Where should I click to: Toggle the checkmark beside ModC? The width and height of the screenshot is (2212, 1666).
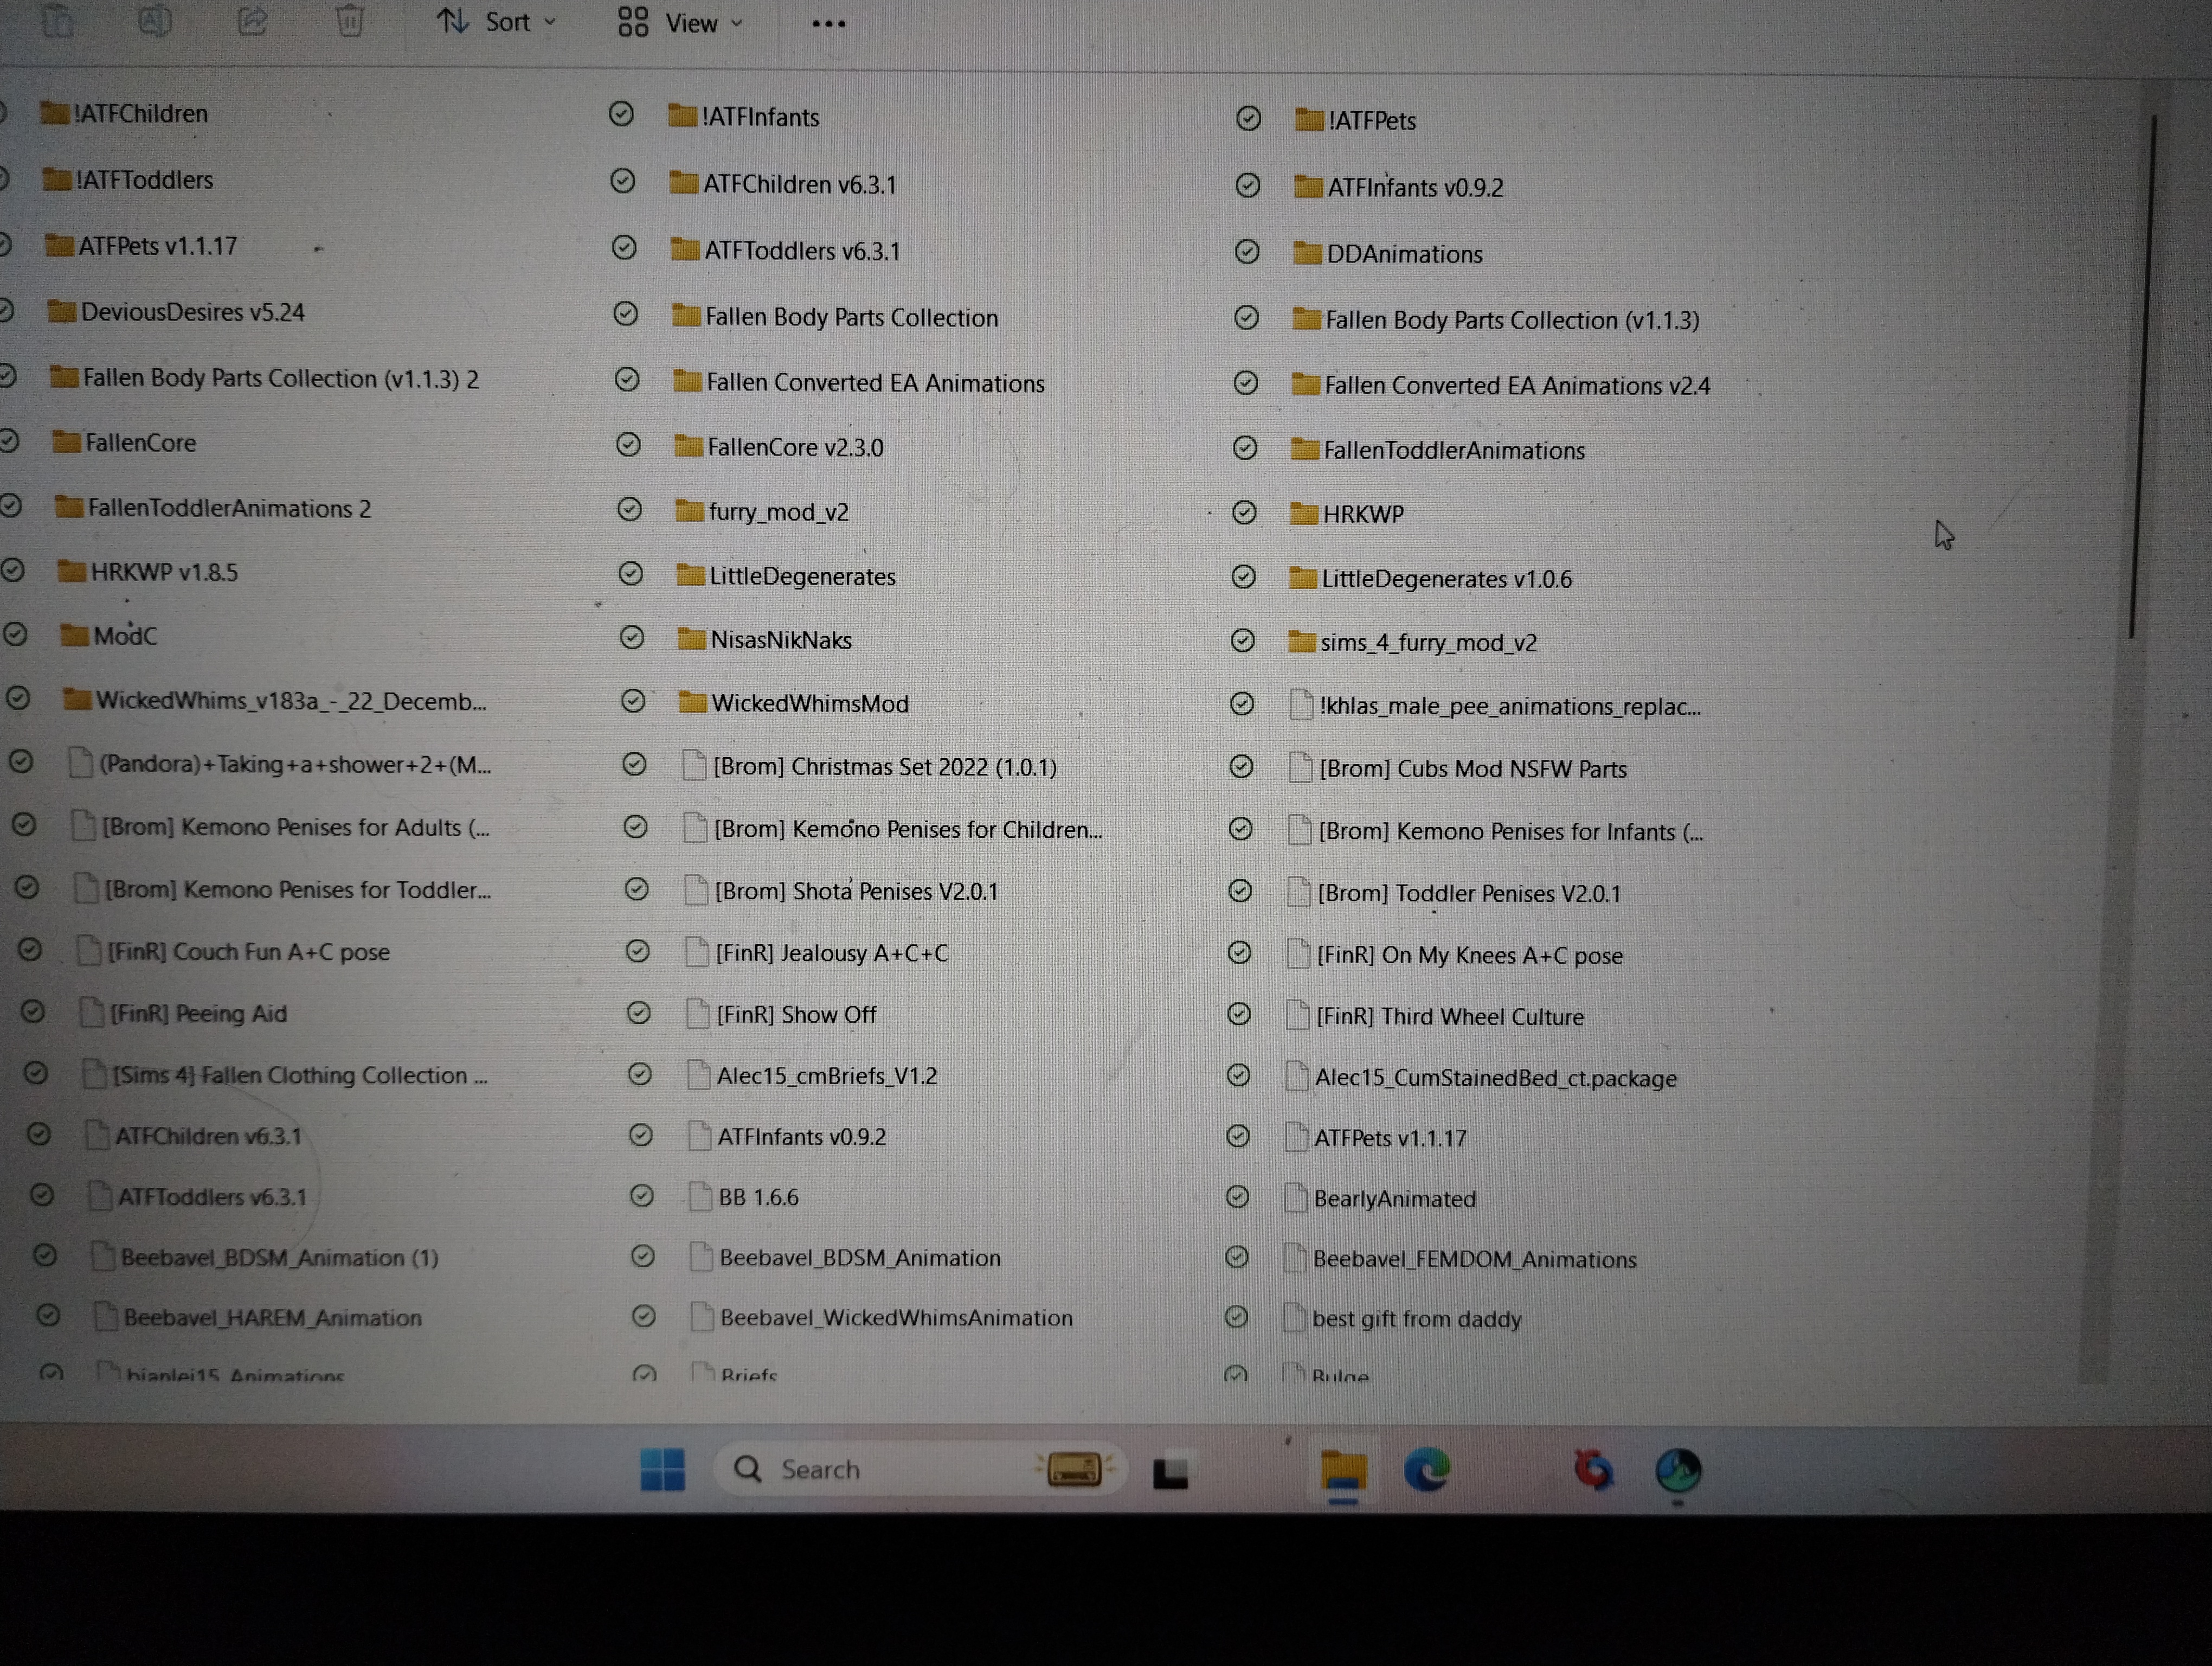point(15,634)
